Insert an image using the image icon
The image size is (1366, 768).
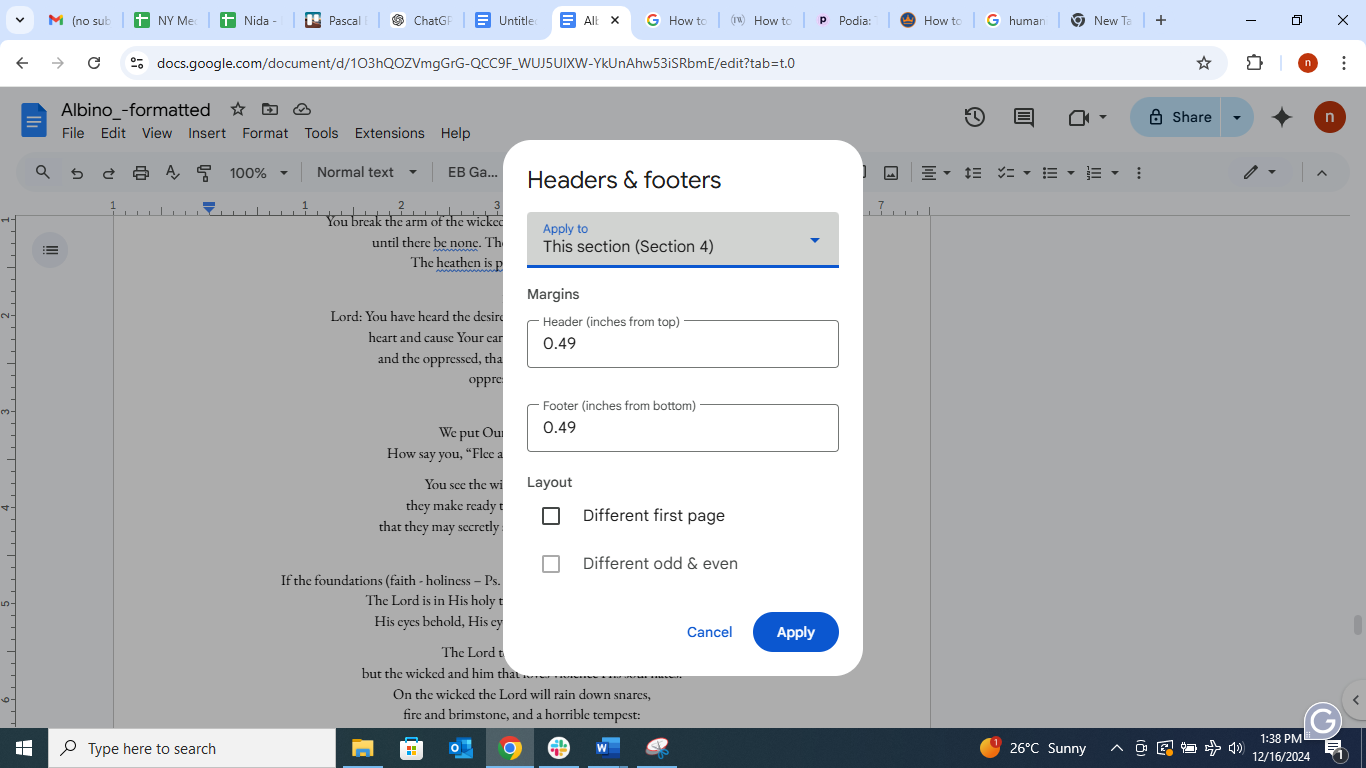point(890,172)
